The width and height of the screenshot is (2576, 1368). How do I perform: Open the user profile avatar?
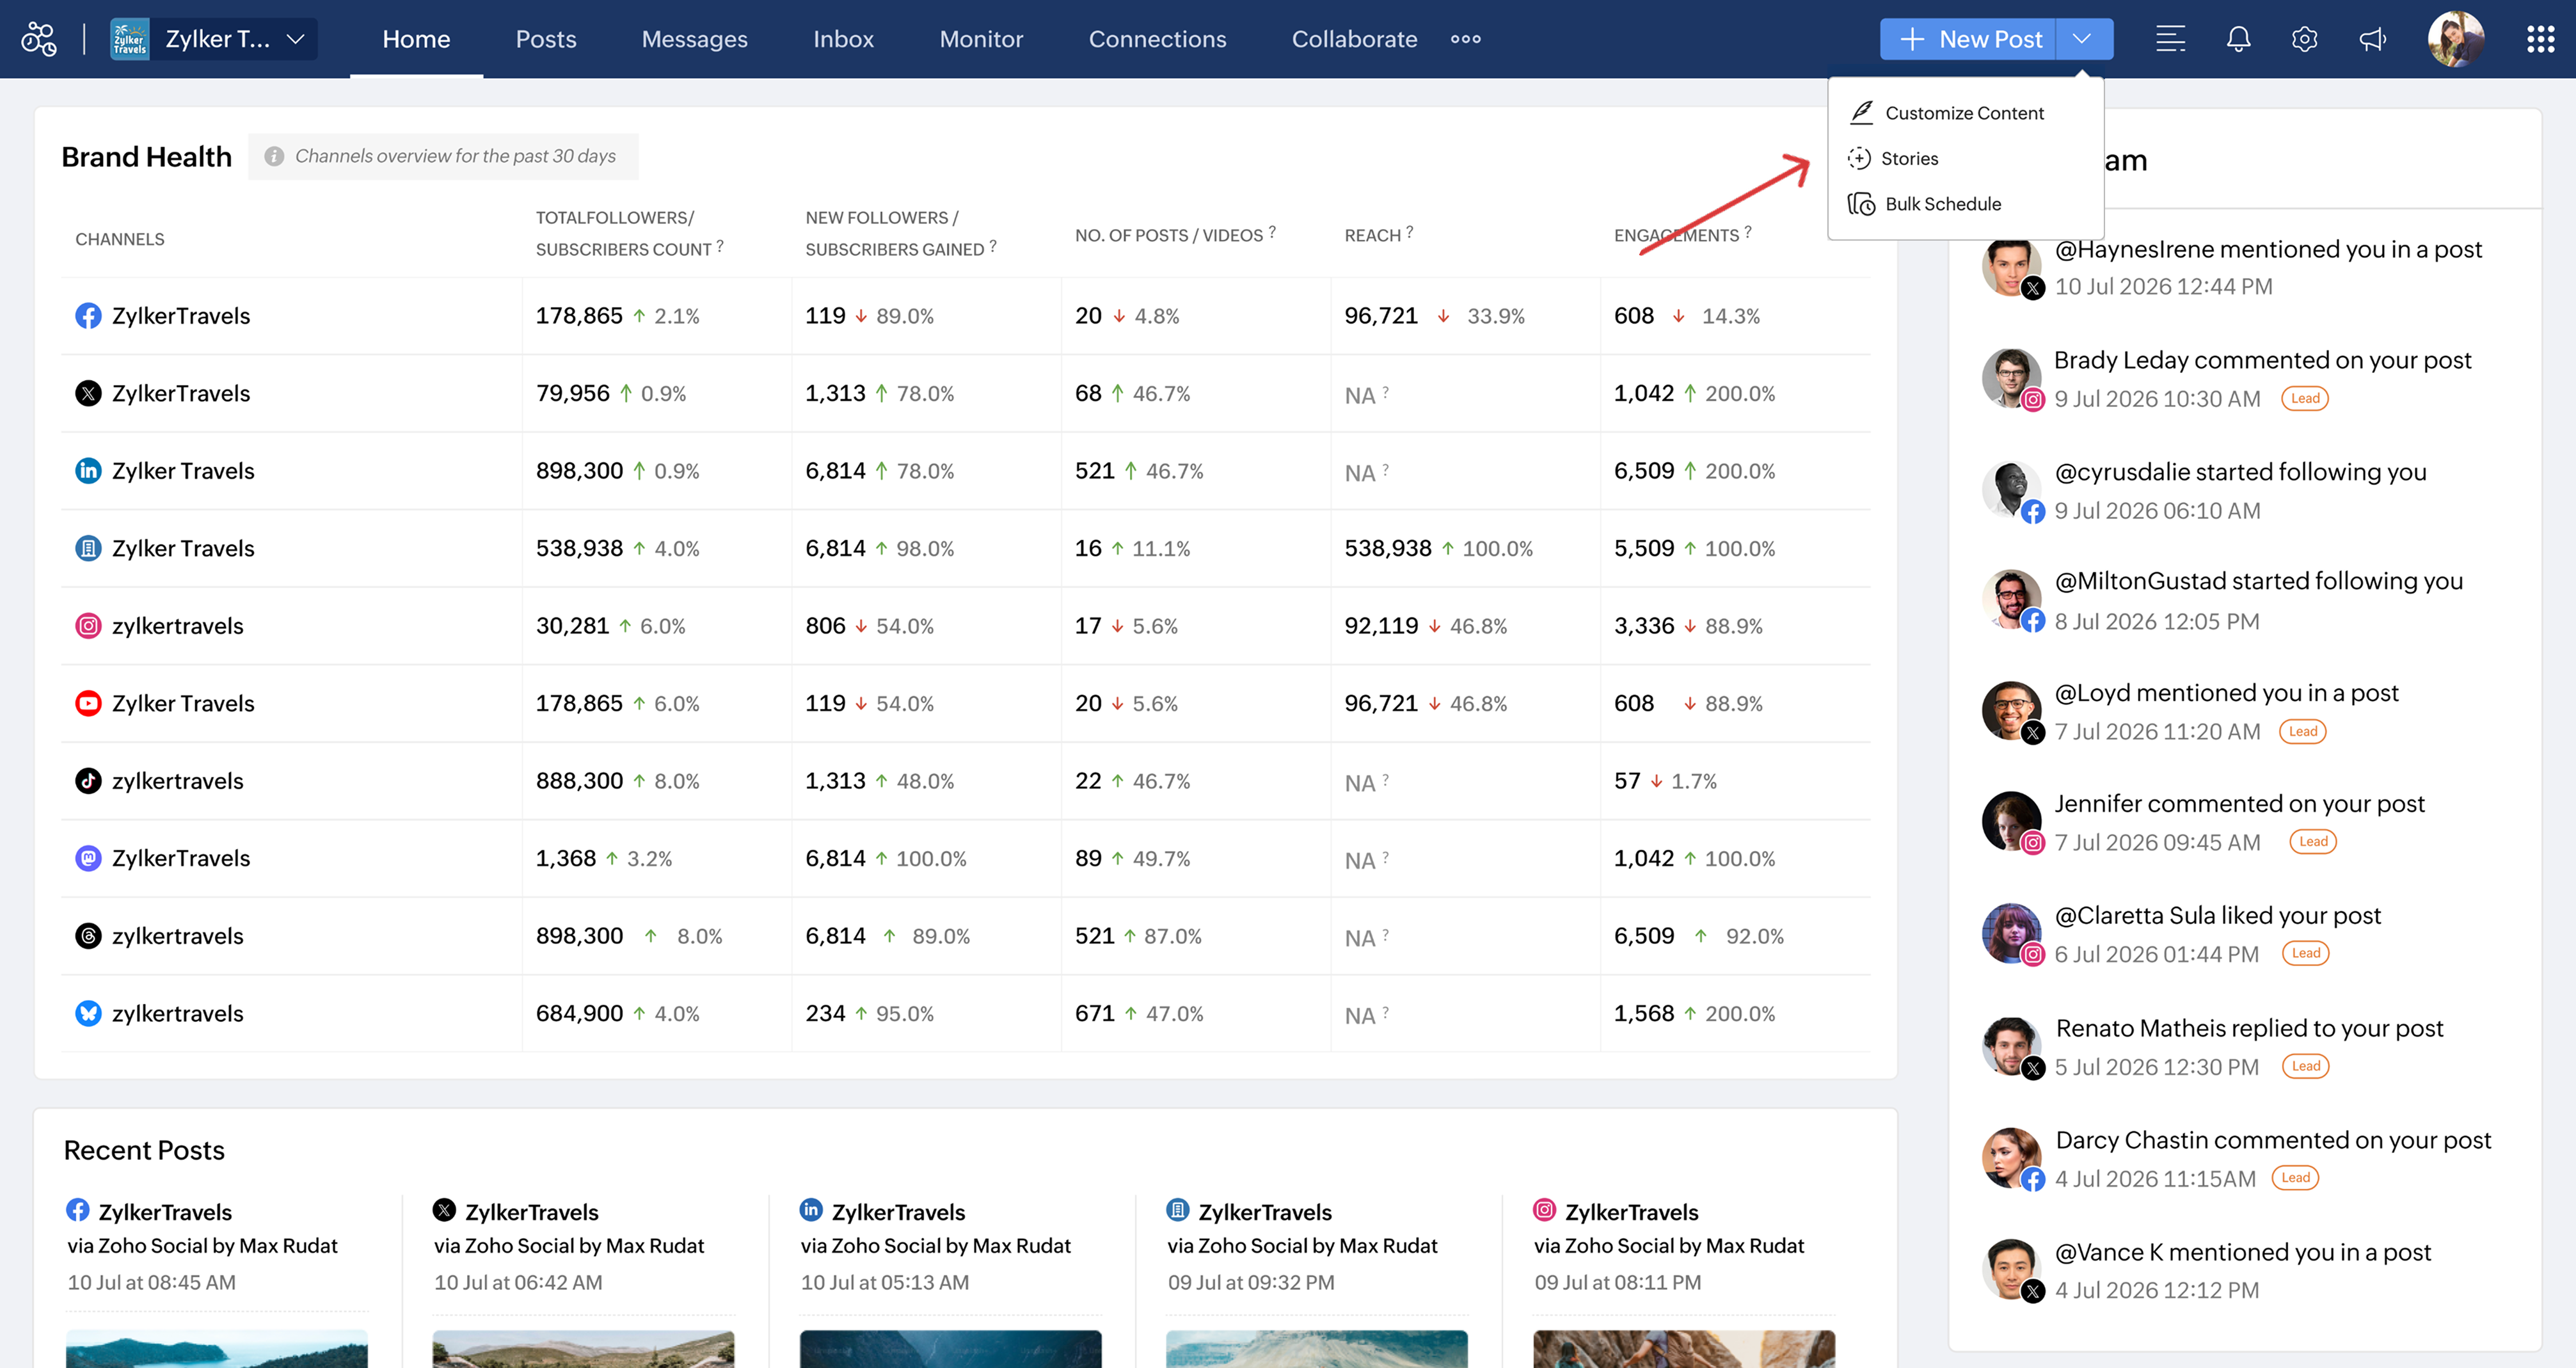[2456, 39]
